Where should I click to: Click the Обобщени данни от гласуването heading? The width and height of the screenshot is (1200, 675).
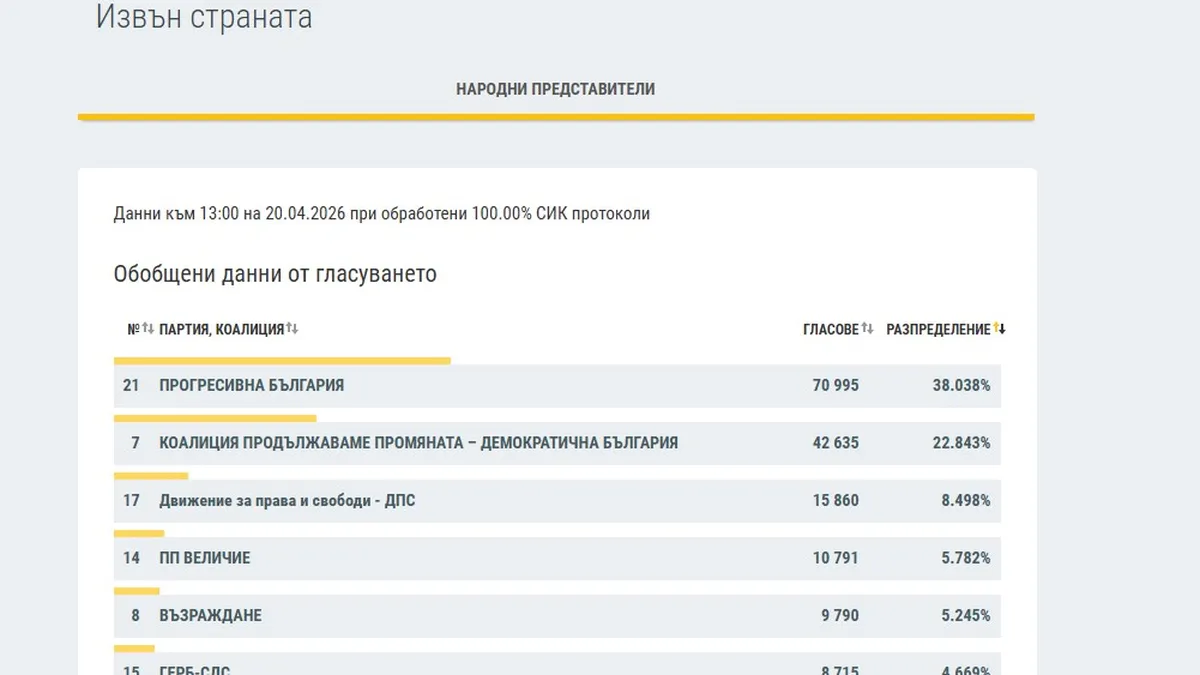[x=275, y=273]
